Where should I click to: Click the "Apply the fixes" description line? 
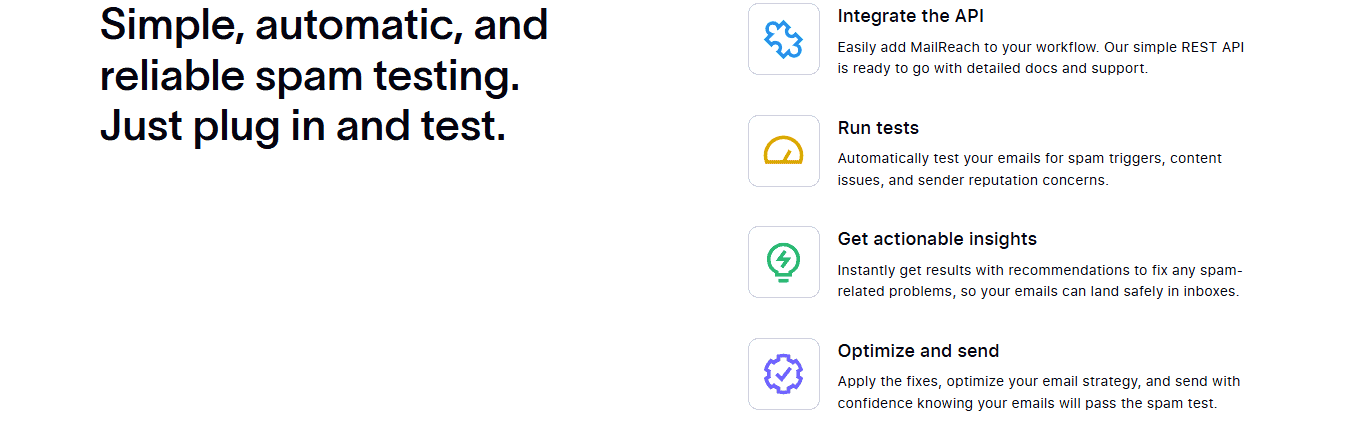tap(1039, 381)
